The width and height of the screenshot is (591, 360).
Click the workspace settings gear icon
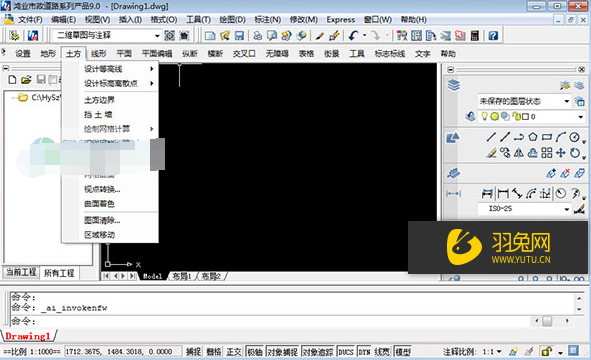(170, 36)
